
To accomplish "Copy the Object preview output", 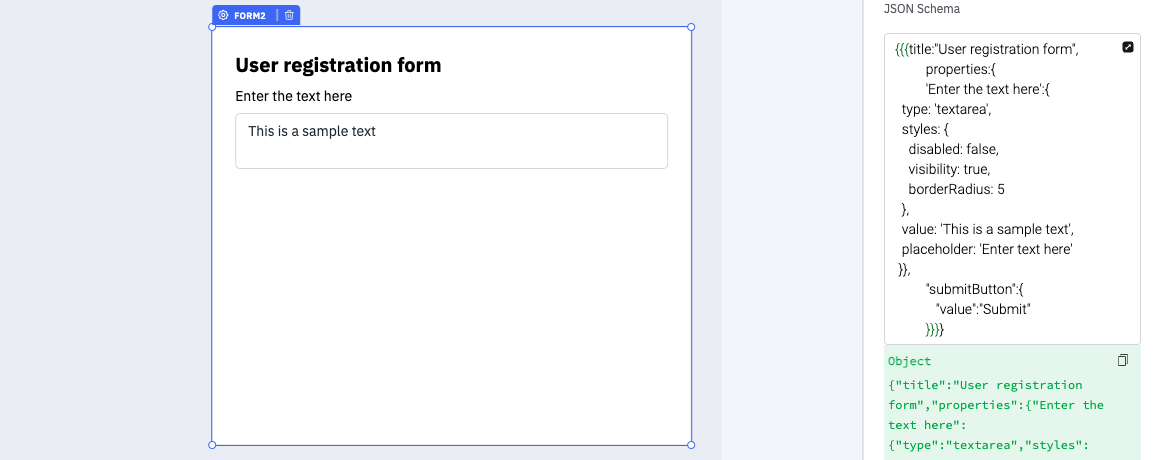I will (1122, 360).
